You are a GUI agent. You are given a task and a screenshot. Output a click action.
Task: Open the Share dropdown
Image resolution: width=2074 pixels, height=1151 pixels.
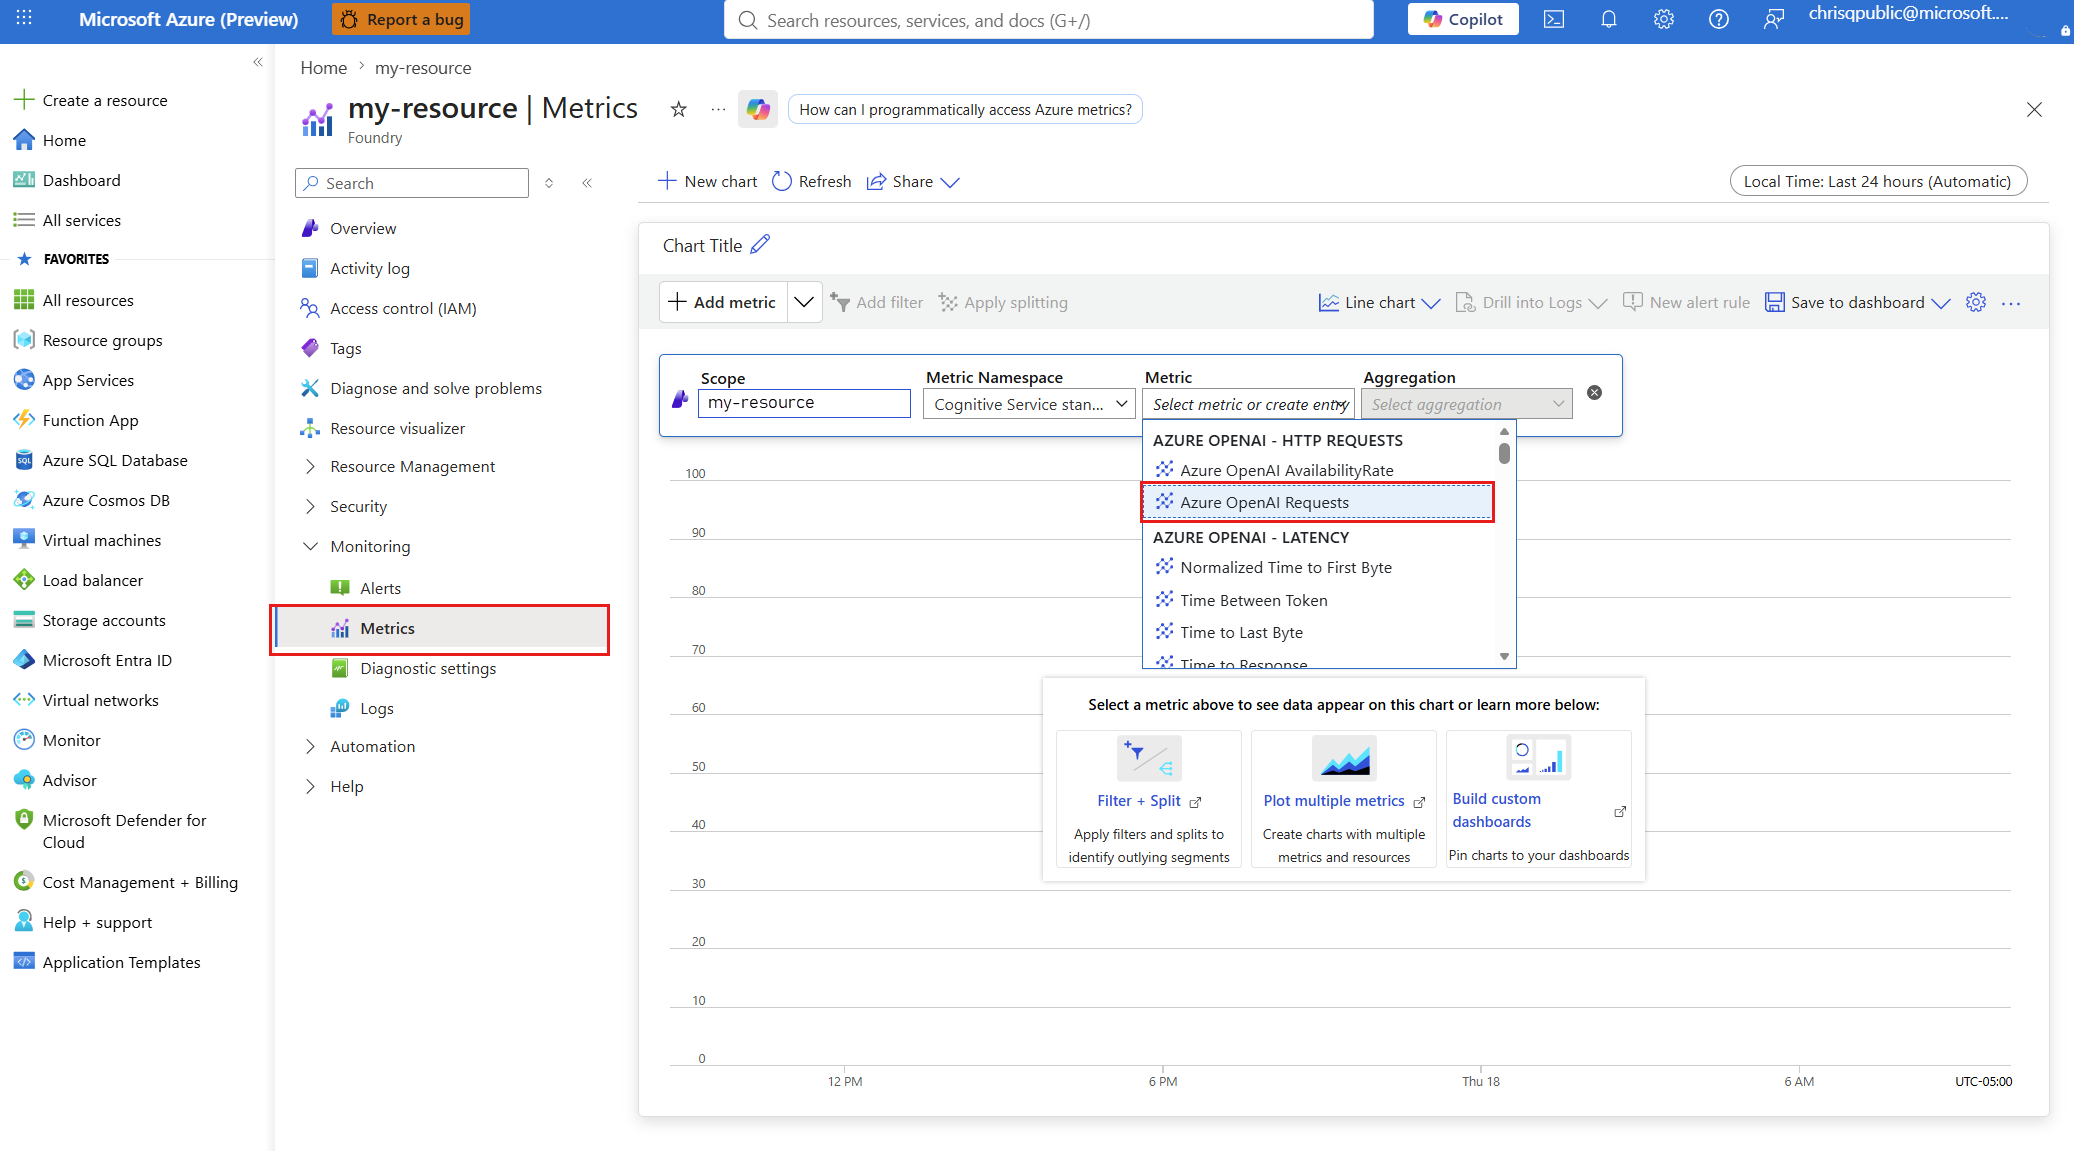(913, 181)
